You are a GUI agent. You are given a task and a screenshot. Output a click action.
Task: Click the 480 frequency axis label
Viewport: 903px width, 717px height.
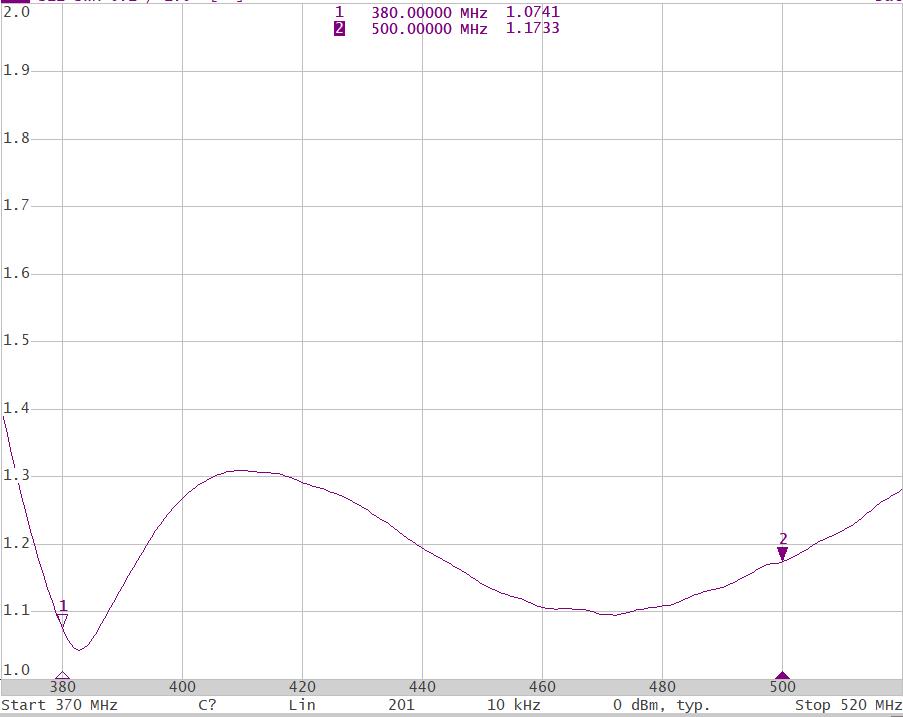(x=662, y=686)
